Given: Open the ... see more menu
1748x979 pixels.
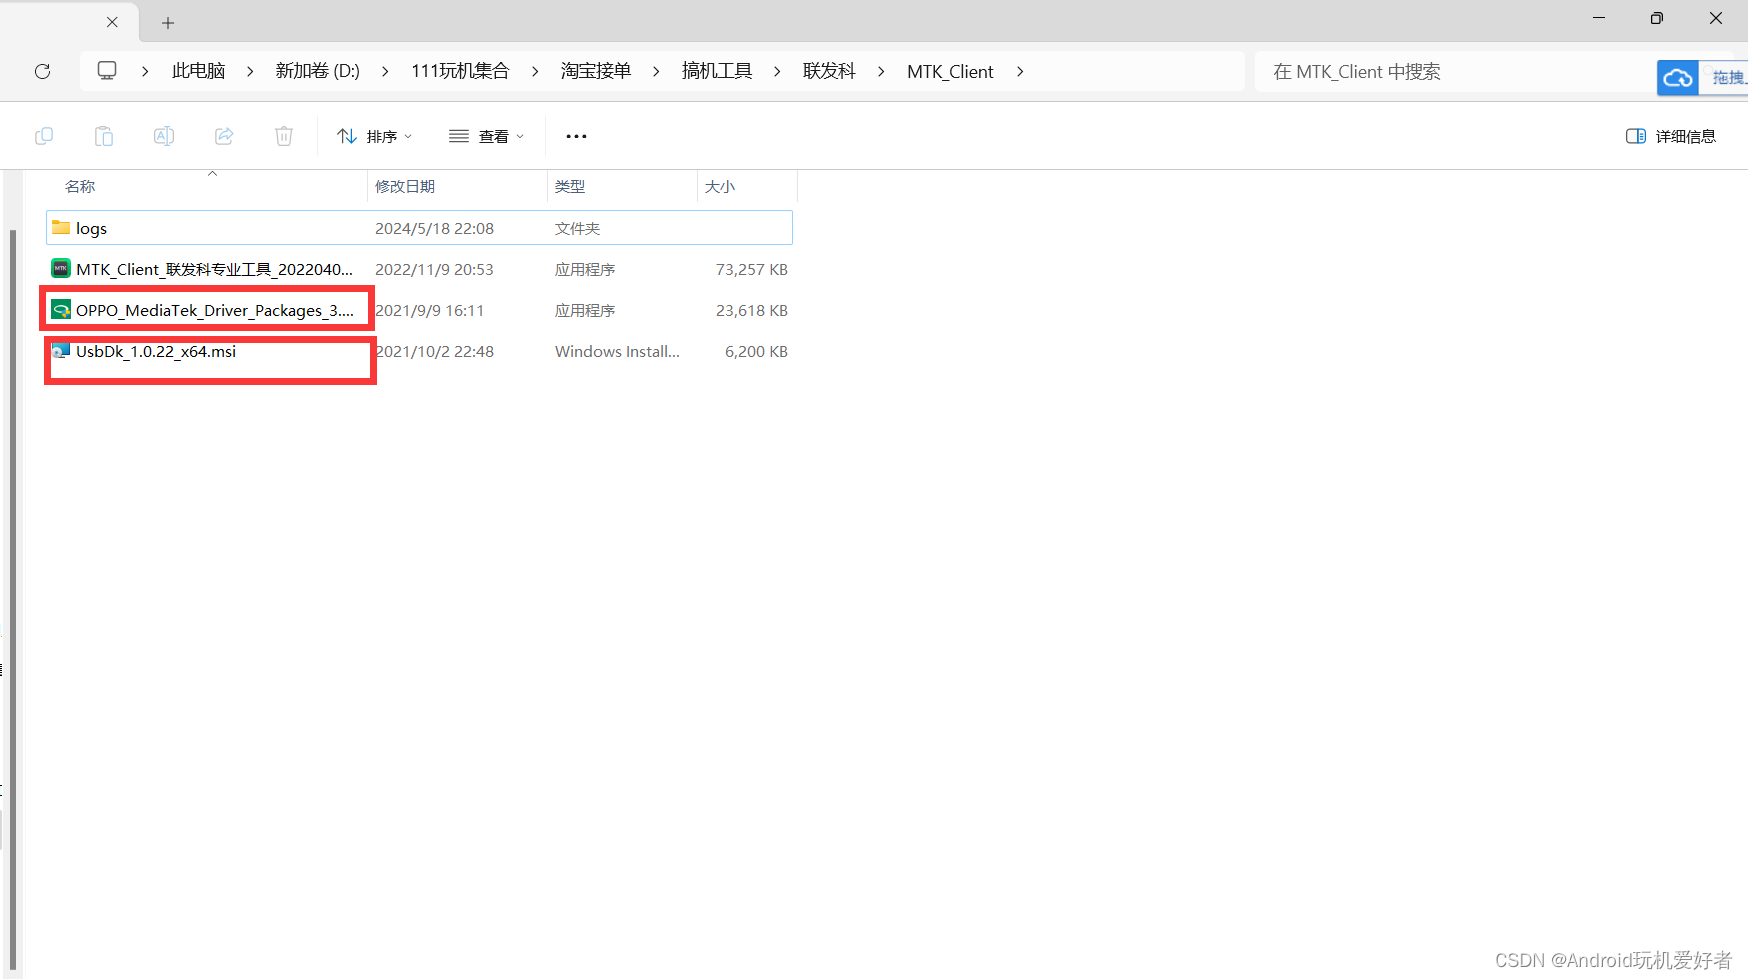Looking at the screenshot, I should coord(575,136).
